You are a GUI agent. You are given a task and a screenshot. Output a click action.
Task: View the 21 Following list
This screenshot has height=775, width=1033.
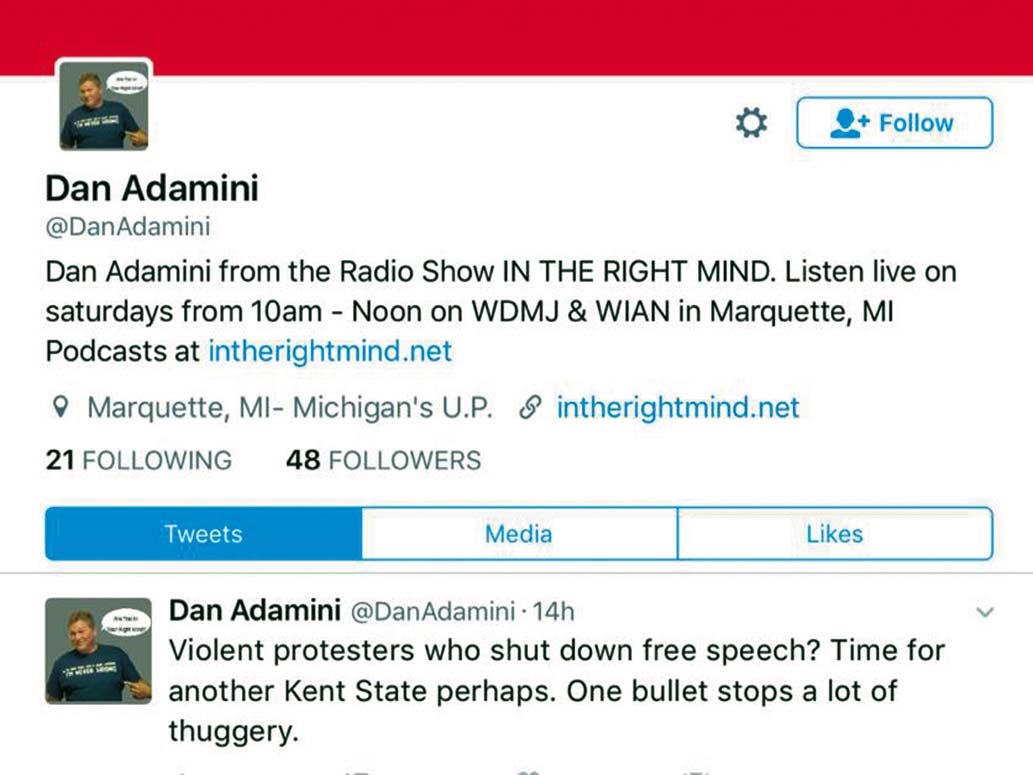139,460
